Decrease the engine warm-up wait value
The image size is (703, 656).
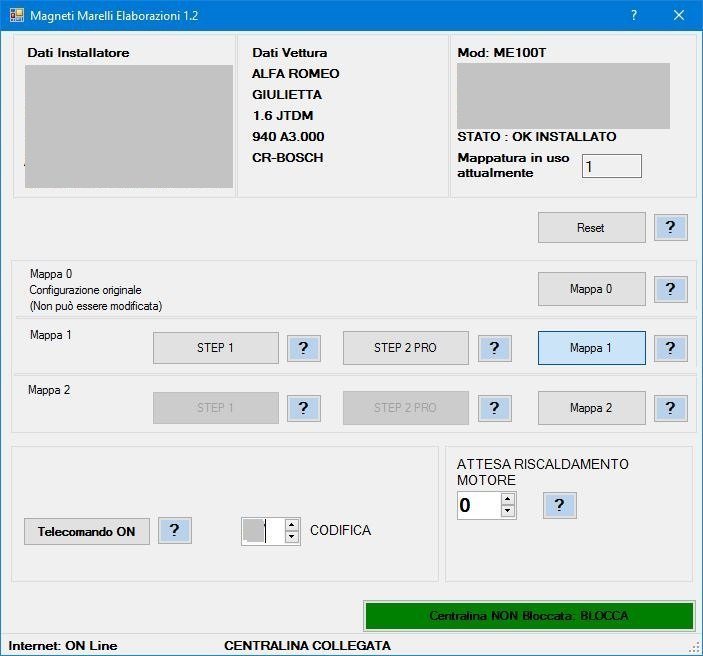point(508,511)
